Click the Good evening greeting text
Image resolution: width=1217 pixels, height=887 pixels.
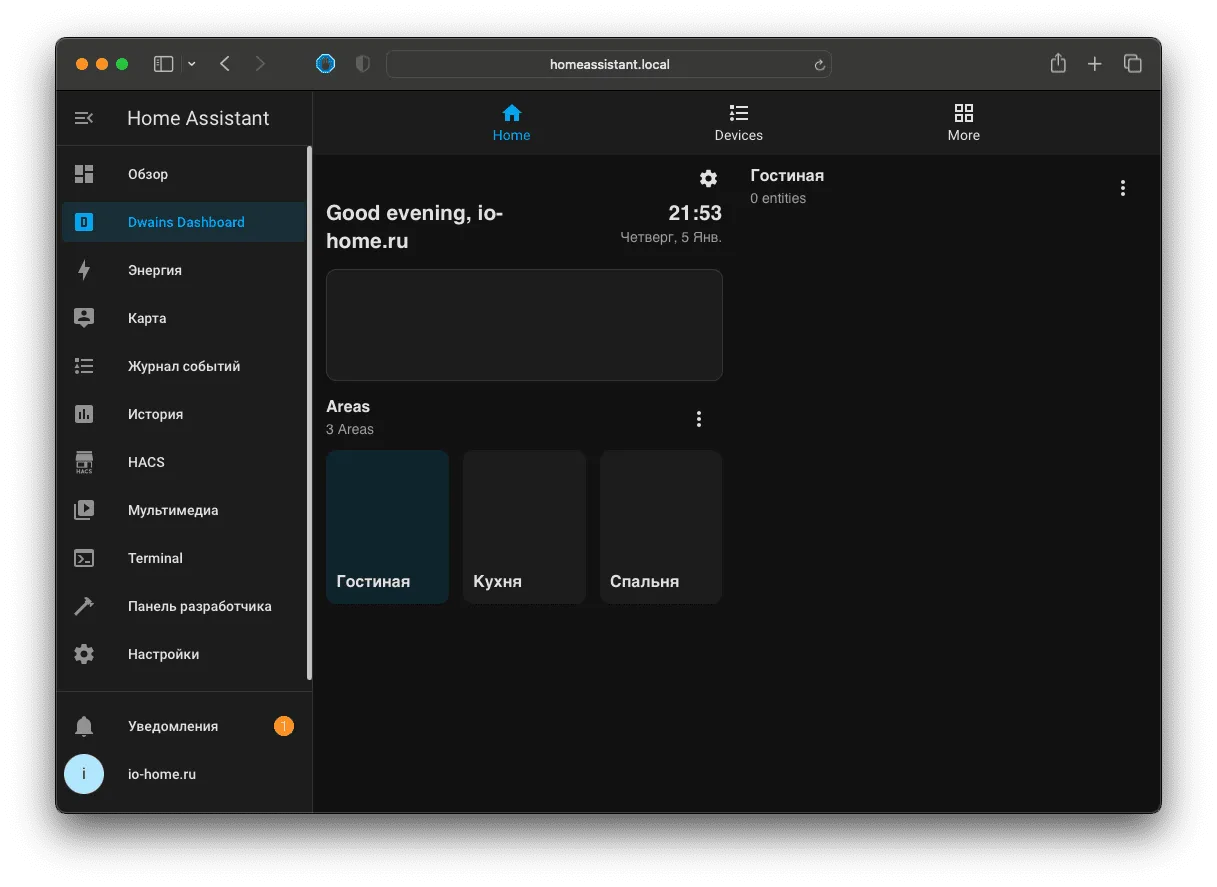point(415,227)
